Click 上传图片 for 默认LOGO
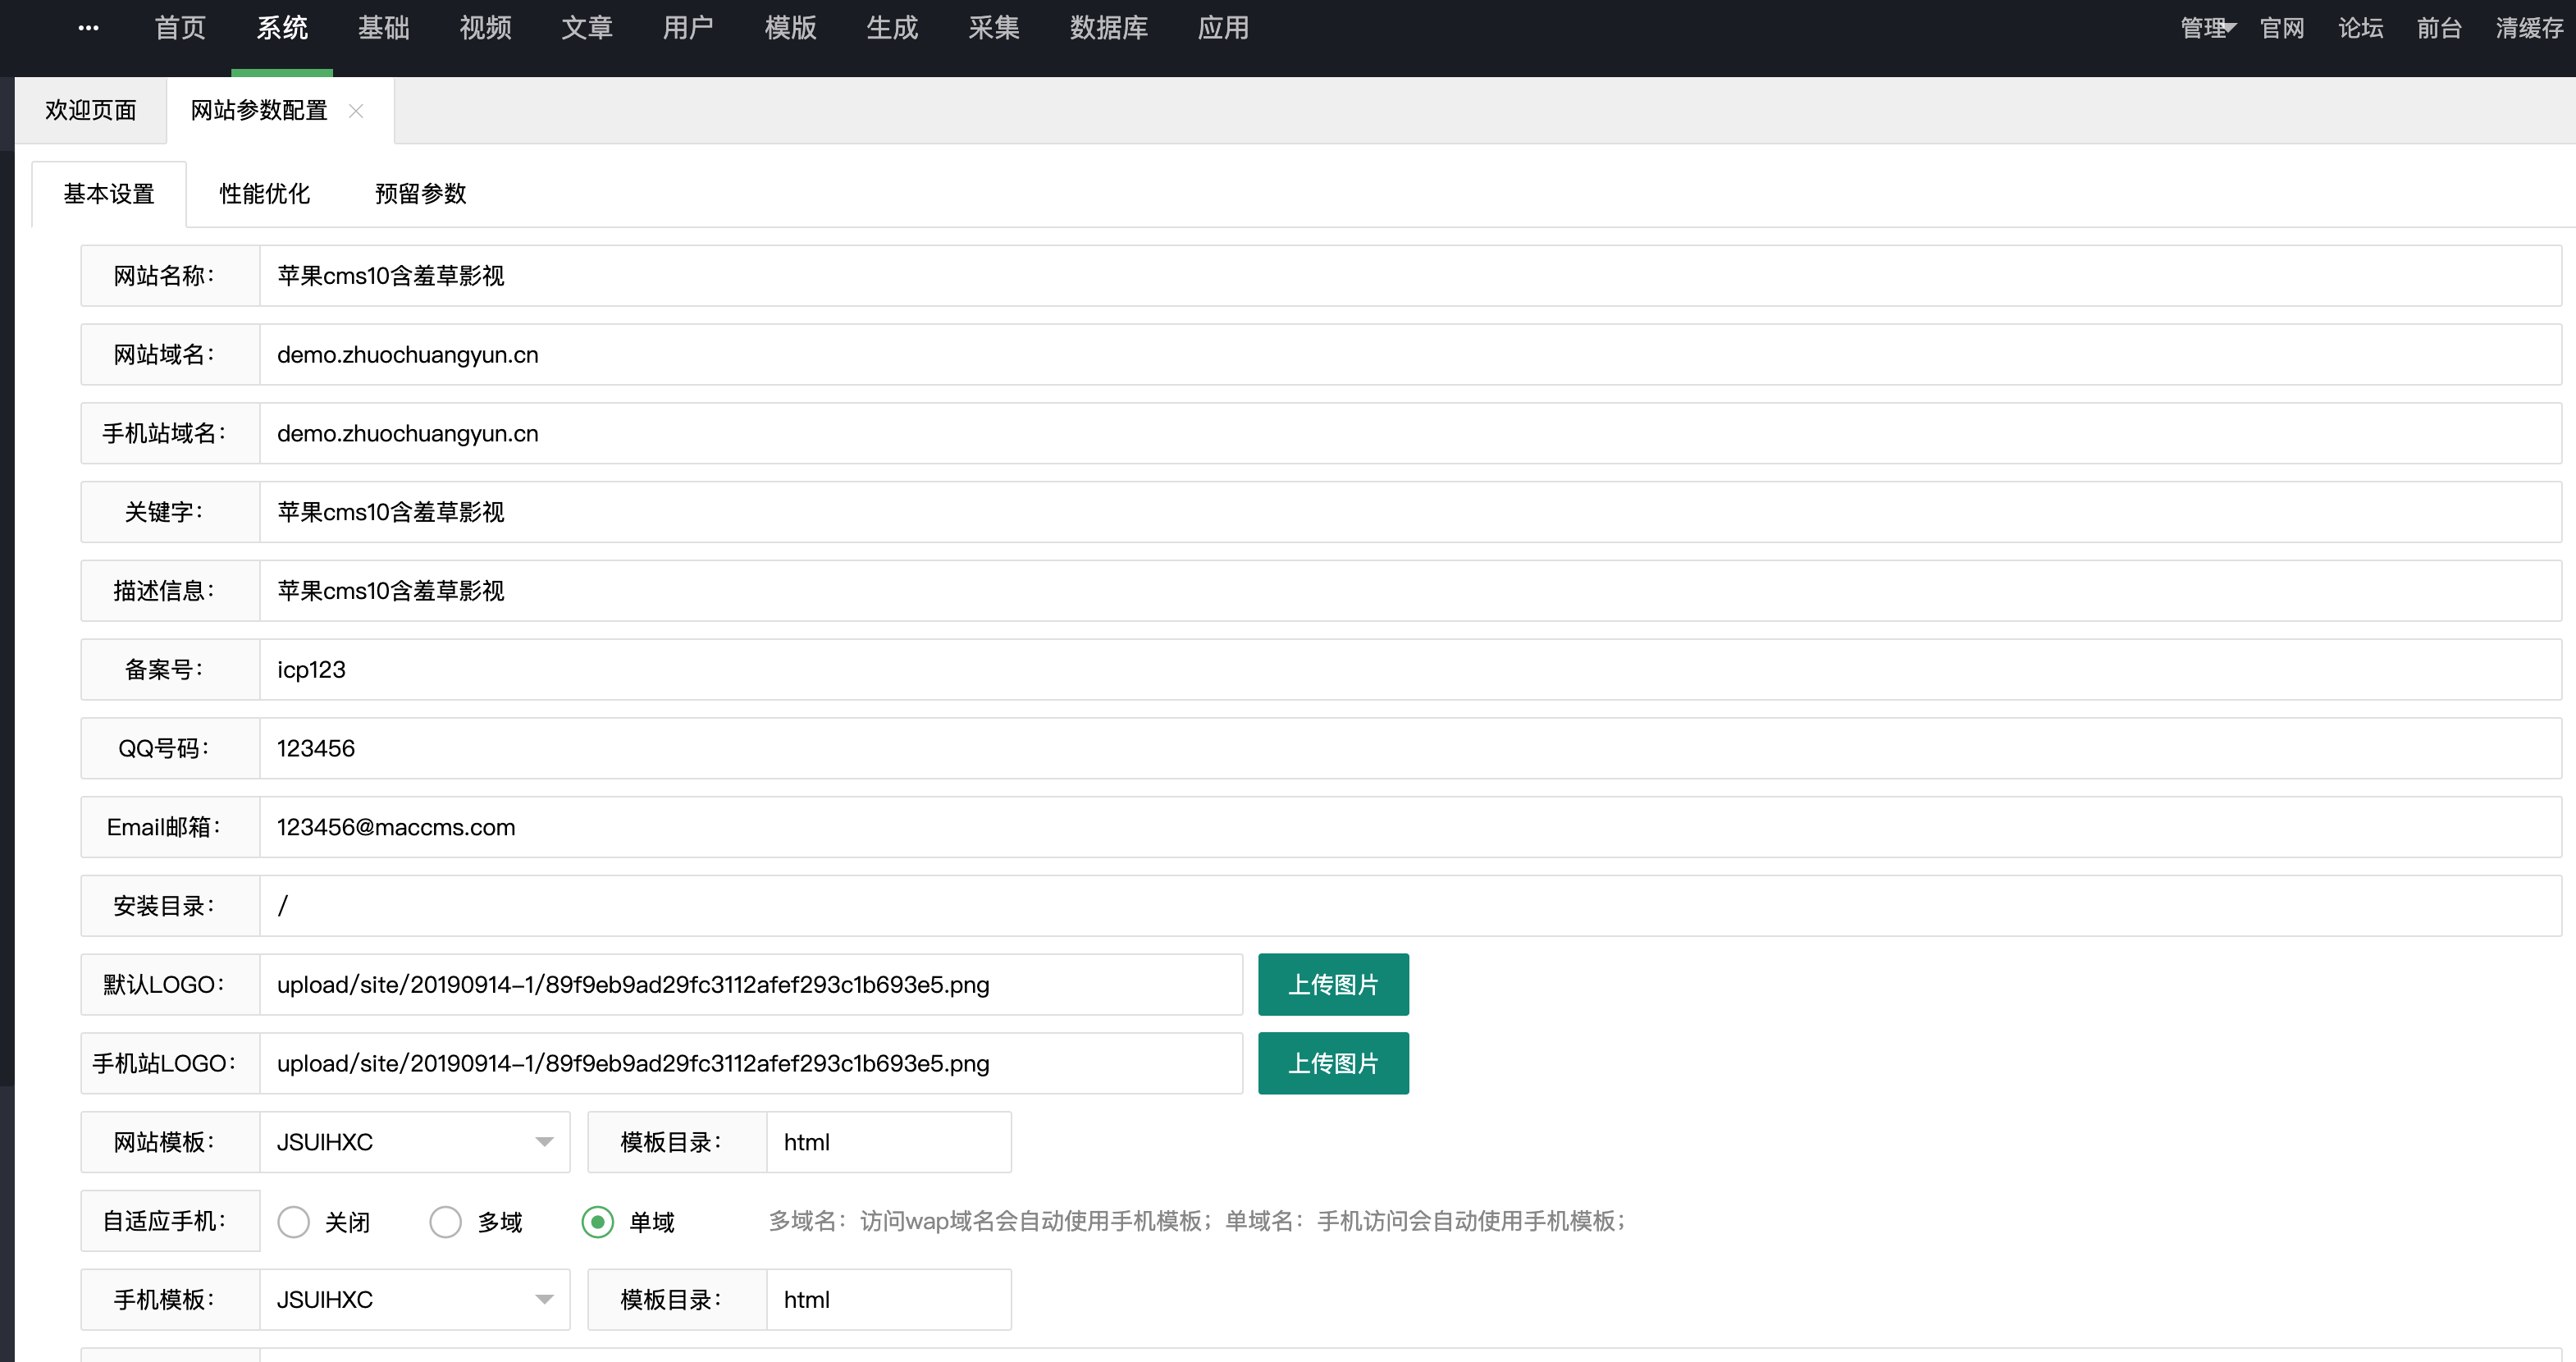2576x1362 pixels. 1333,984
